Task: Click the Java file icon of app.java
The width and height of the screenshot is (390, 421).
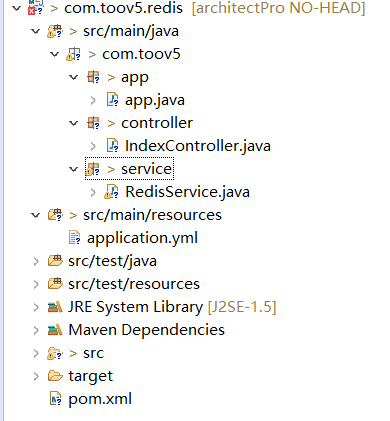Action: tap(112, 100)
